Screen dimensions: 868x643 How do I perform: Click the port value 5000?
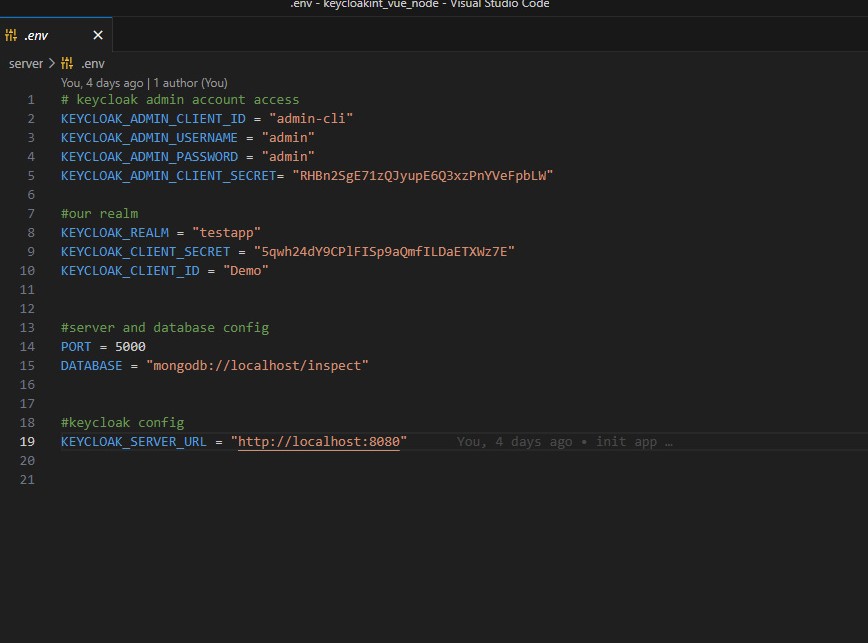pos(130,346)
